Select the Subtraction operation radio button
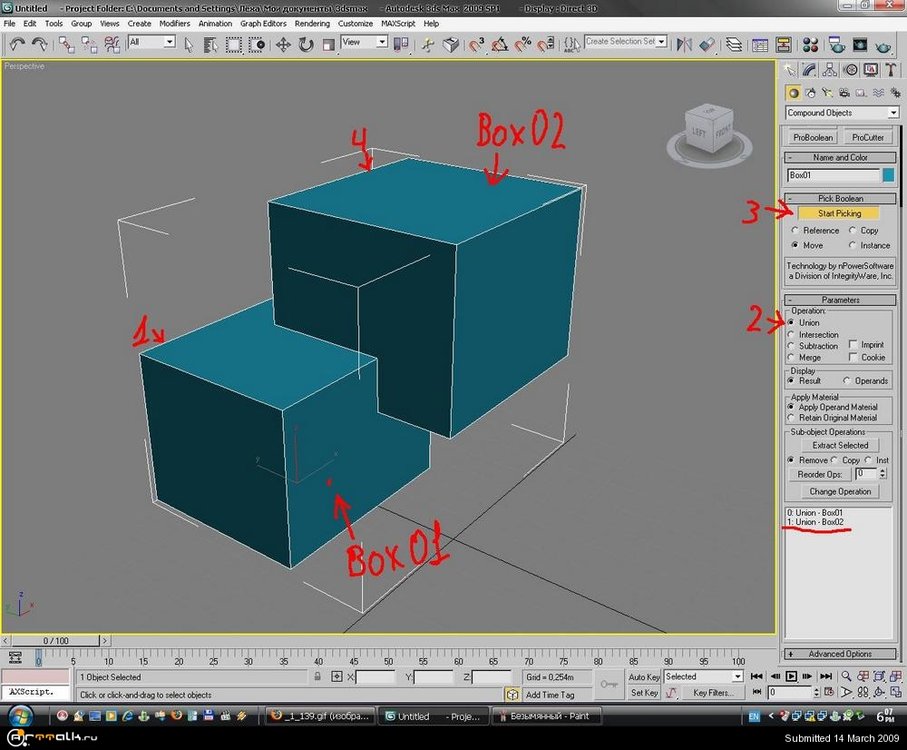The height and width of the screenshot is (750, 907). coord(792,346)
